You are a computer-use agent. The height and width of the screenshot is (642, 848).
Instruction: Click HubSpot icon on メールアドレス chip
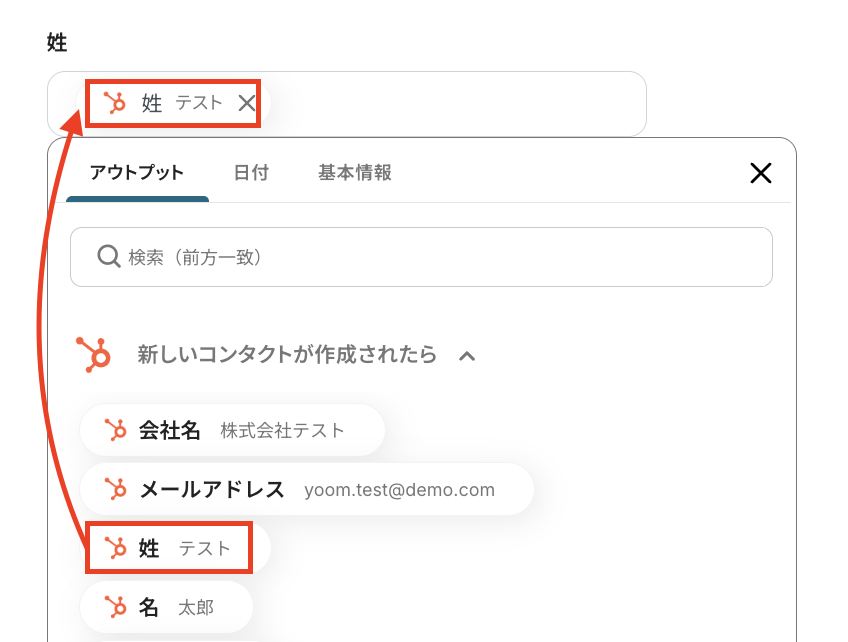pyautogui.click(x=116, y=489)
